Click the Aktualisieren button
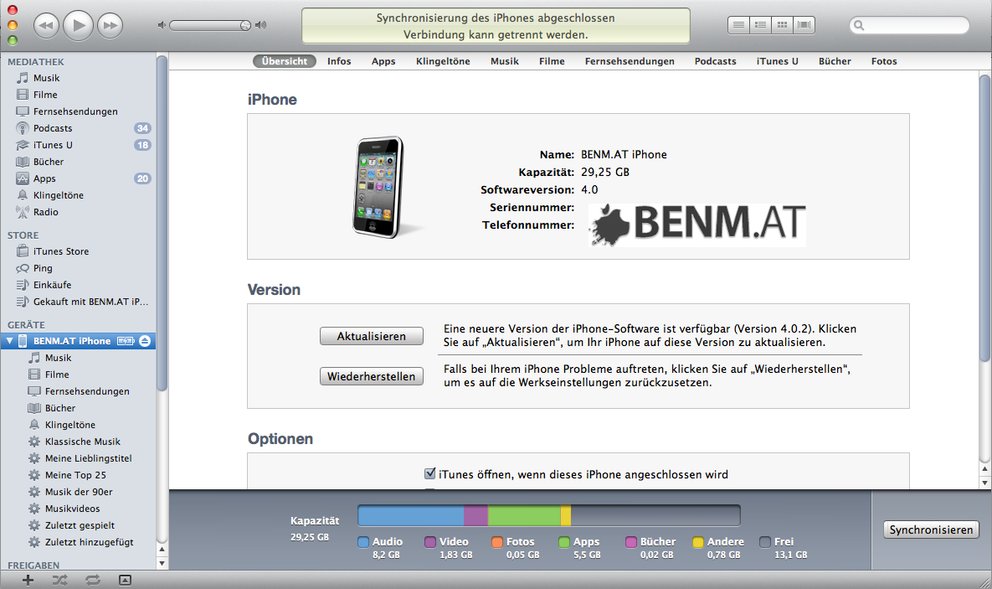Viewport: 992px width, 589px height. click(371, 336)
